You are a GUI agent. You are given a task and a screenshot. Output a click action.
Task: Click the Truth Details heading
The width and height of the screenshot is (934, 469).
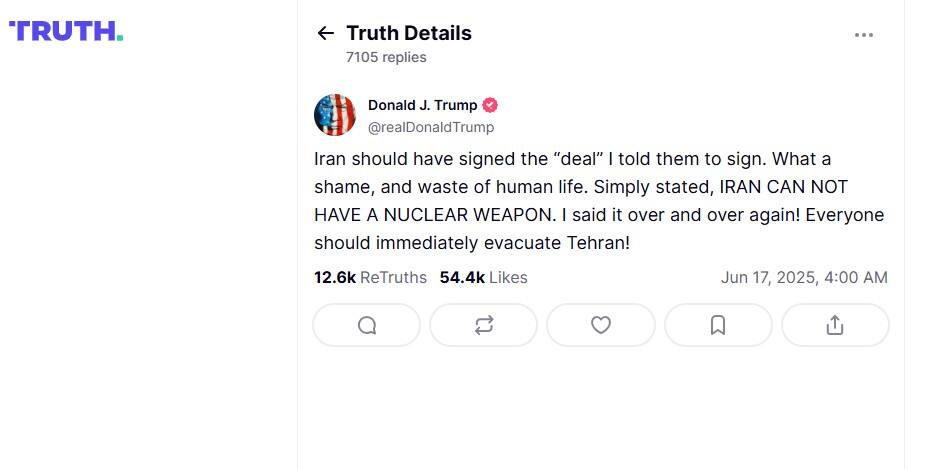408,33
